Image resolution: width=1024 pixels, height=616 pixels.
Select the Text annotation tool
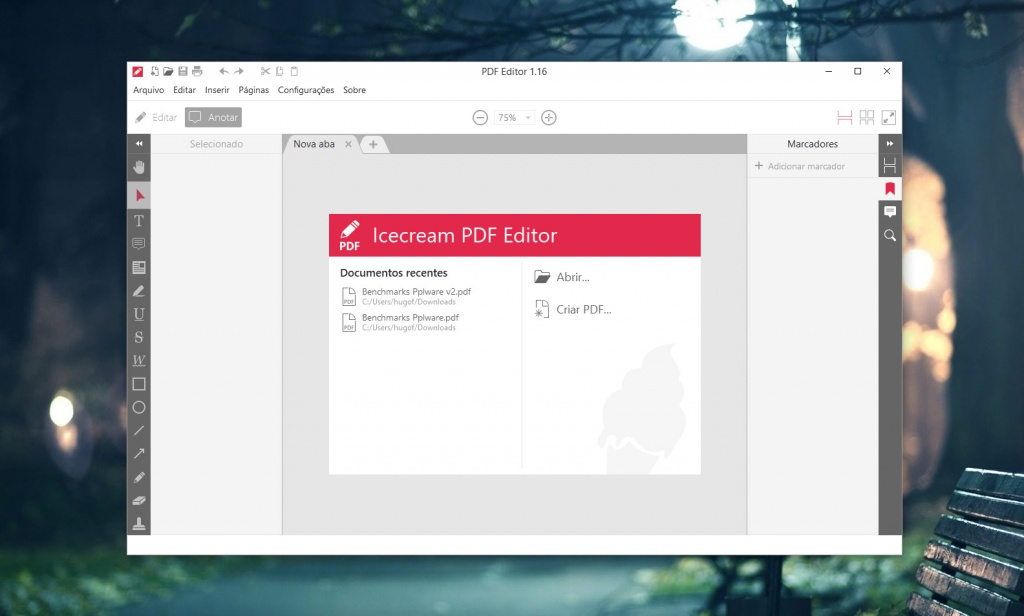[x=139, y=221]
